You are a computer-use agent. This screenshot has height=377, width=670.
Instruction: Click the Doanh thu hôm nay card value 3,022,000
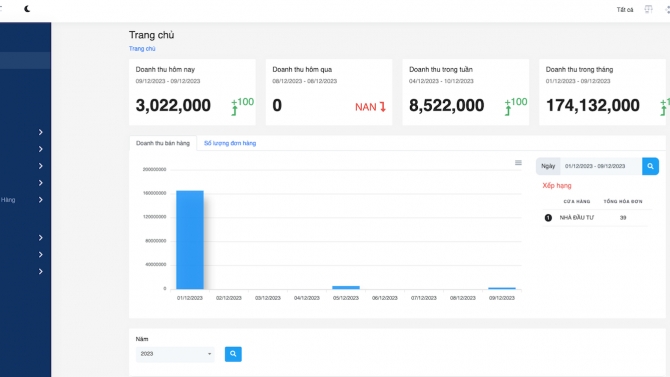tap(173, 105)
